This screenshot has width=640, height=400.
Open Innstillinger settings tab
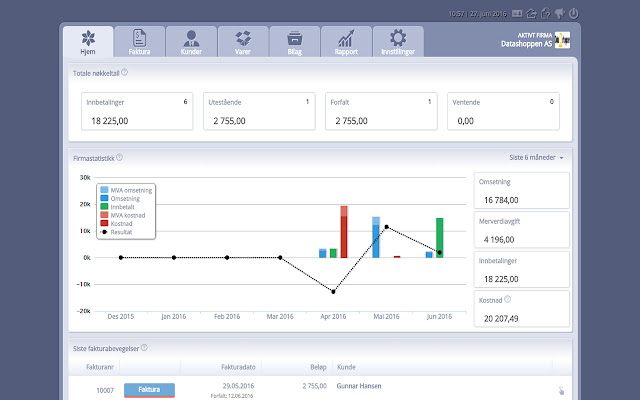click(397, 40)
